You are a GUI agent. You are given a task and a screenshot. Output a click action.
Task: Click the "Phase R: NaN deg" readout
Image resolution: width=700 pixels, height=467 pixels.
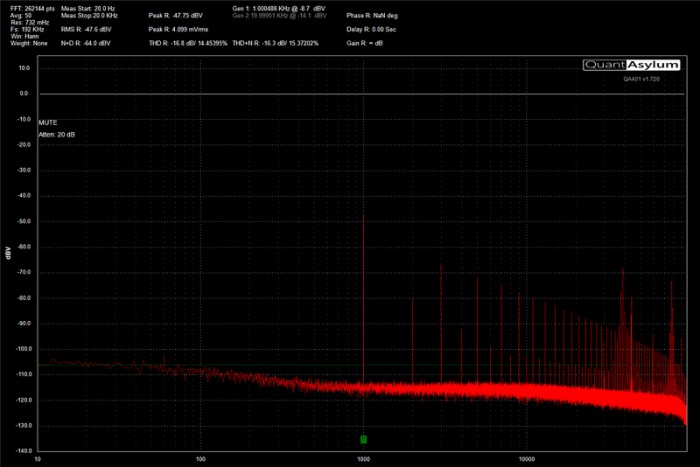click(372, 16)
